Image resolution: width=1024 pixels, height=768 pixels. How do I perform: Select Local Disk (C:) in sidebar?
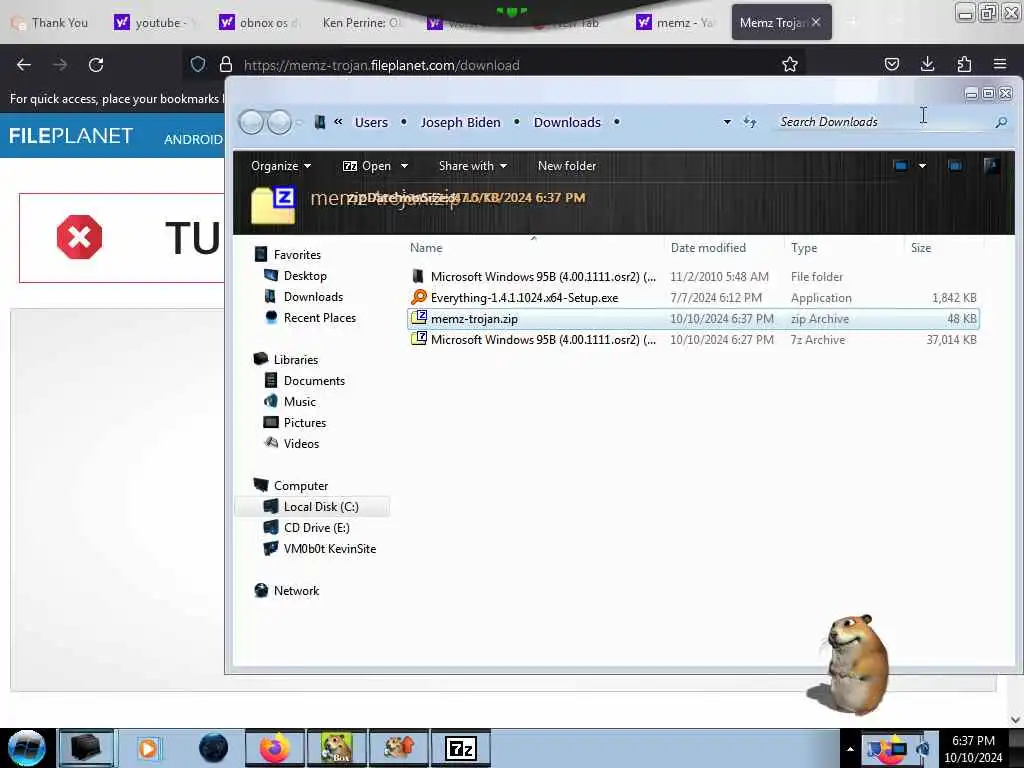click(x=312, y=507)
